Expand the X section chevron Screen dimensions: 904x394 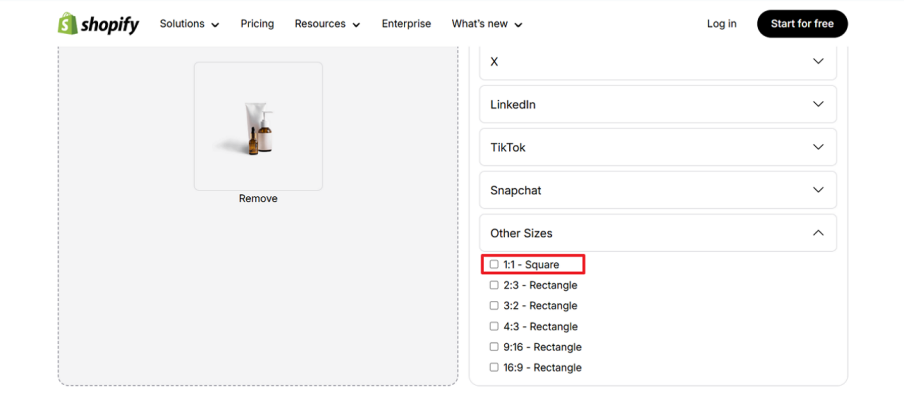818,61
